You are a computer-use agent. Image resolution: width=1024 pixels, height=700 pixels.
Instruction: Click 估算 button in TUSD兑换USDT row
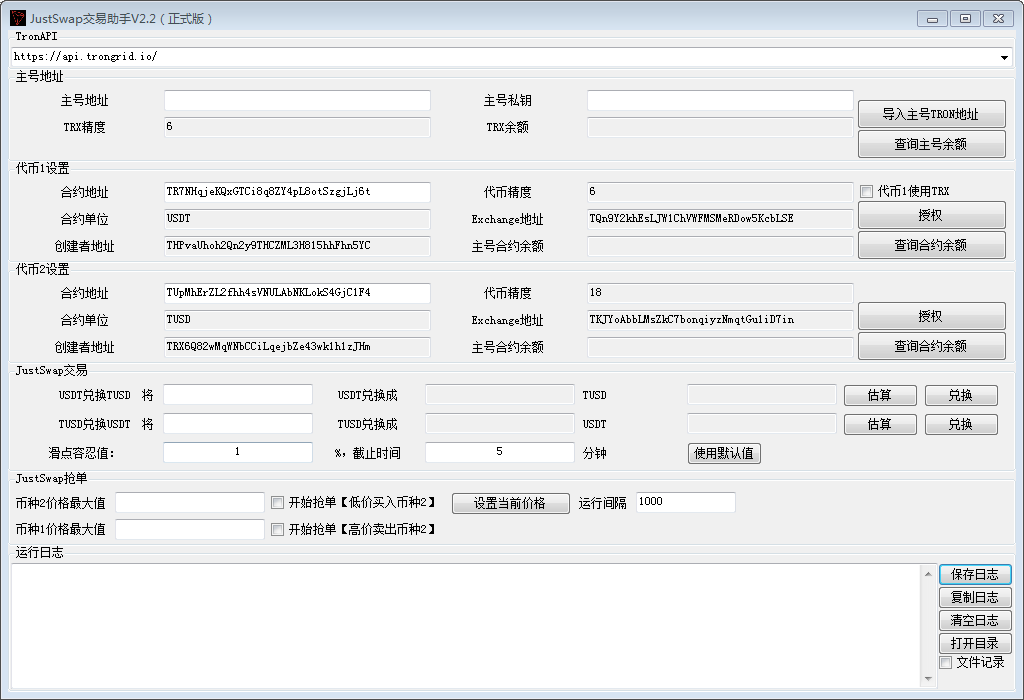coord(880,424)
